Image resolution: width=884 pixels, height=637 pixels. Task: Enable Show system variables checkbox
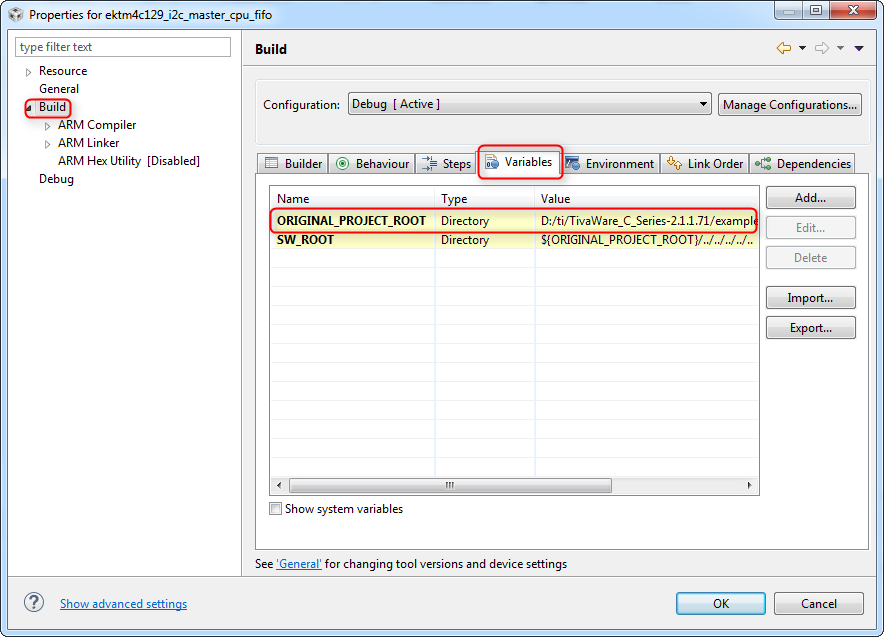pos(276,508)
